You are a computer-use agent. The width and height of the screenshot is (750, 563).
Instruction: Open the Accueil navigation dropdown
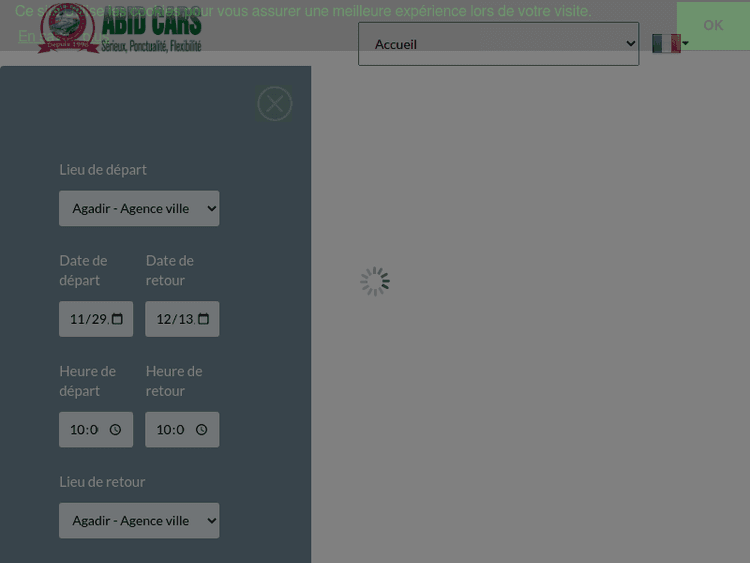(498, 44)
